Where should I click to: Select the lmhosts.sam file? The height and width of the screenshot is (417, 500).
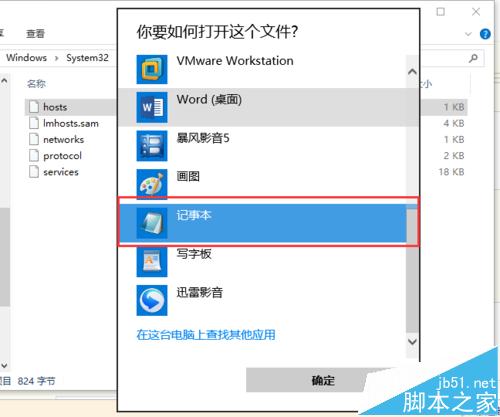pyautogui.click(x=71, y=123)
